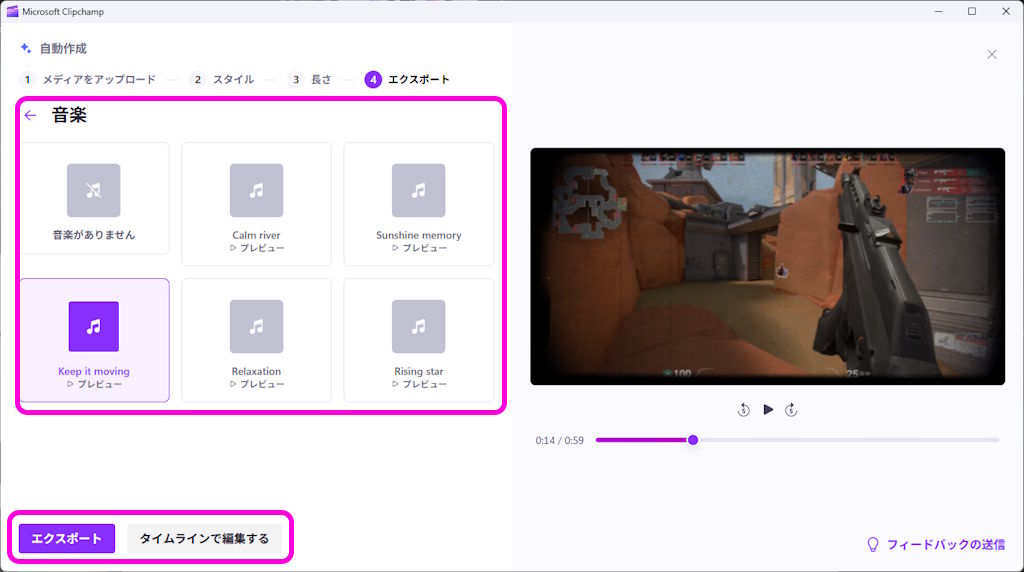The image size is (1024, 572).
Task: Click the video preview thumbnail
Action: [767, 266]
